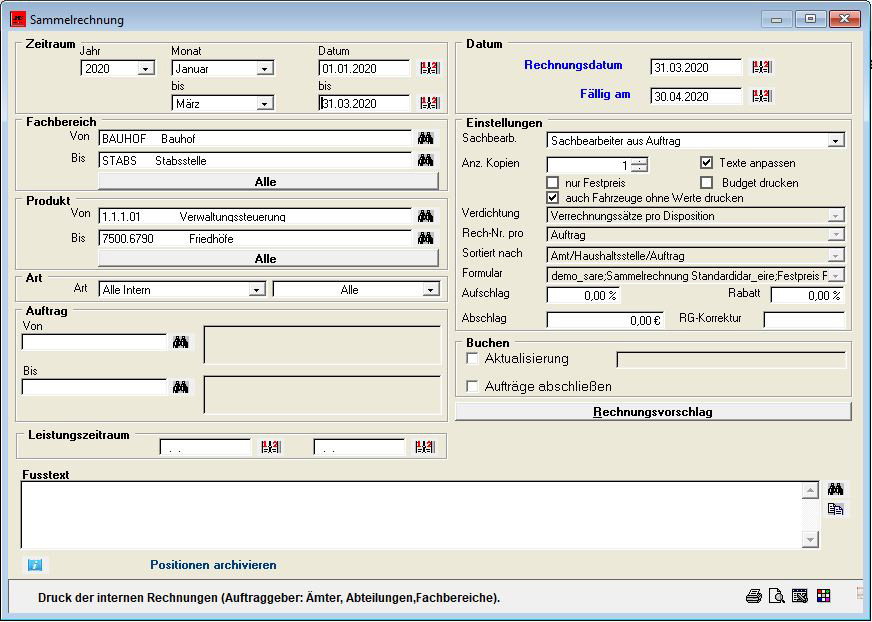Click the blue info icon at bottom left
Viewport: 872px width, 622px height.
point(35,565)
